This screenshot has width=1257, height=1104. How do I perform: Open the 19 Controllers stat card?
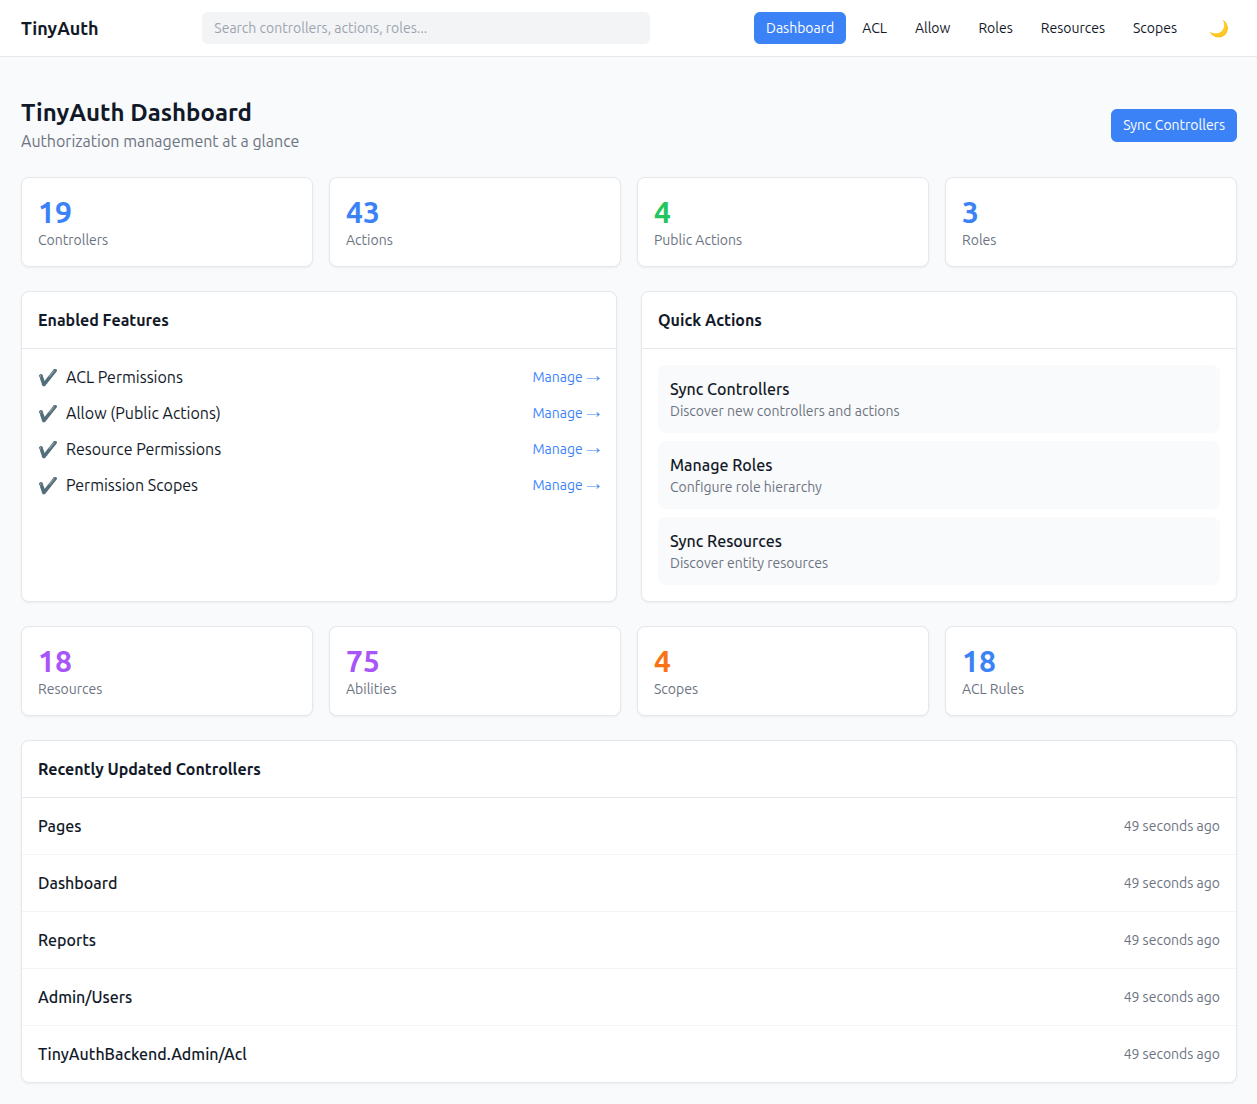coord(167,222)
